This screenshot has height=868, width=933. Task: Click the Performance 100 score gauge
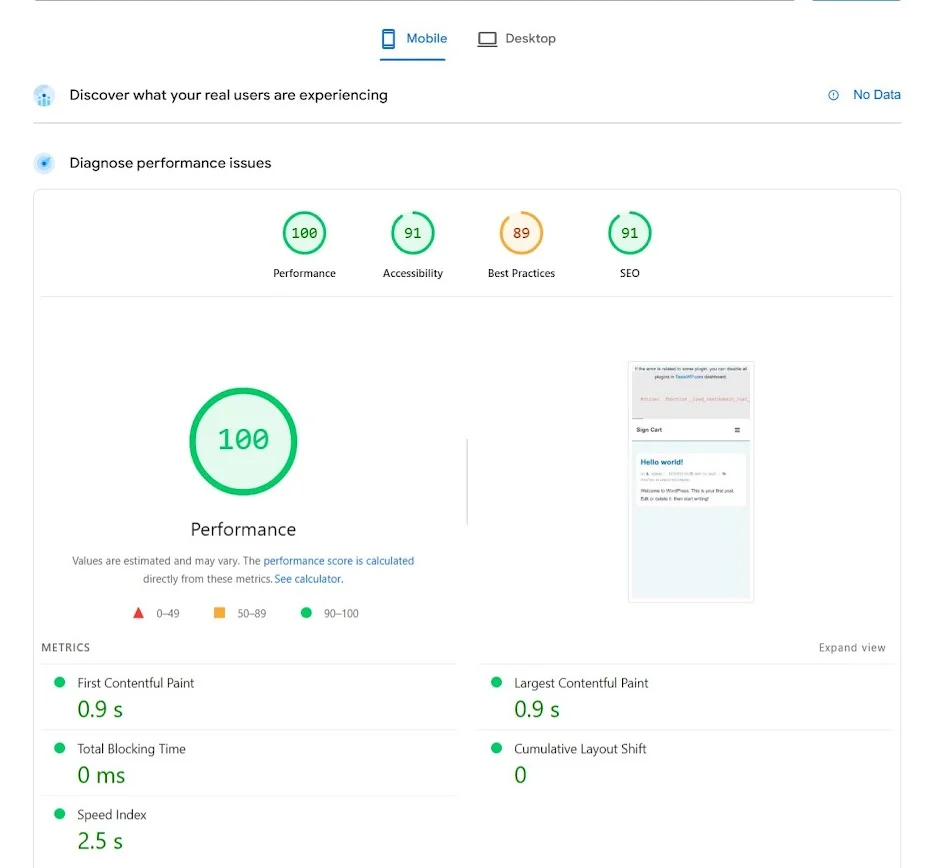[x=243, y=440]
